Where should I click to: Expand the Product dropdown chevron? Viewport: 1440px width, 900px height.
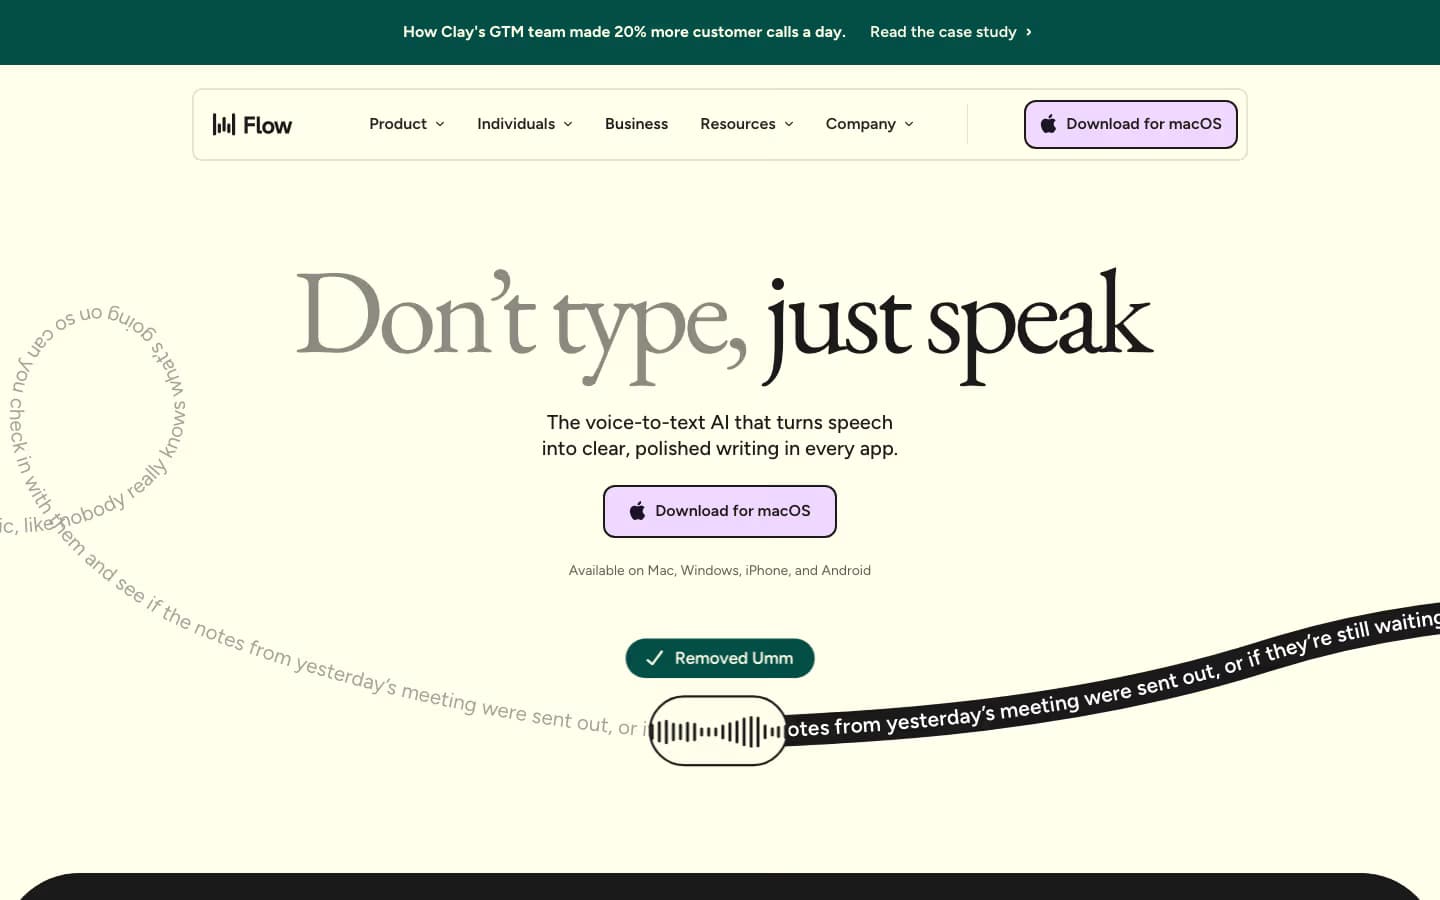pos(440,124)
